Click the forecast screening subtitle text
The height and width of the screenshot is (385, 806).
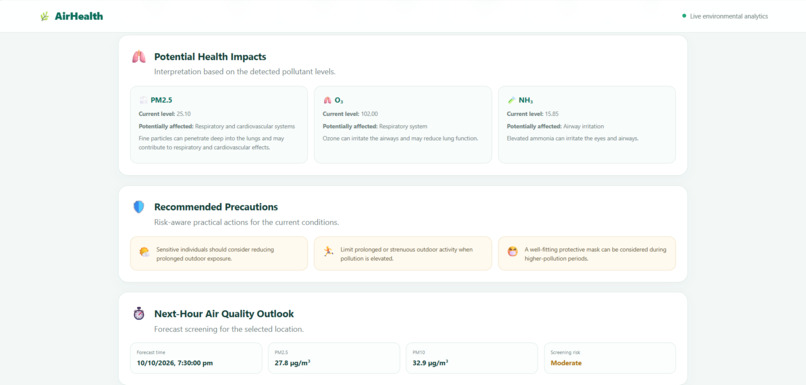[229, 329]
